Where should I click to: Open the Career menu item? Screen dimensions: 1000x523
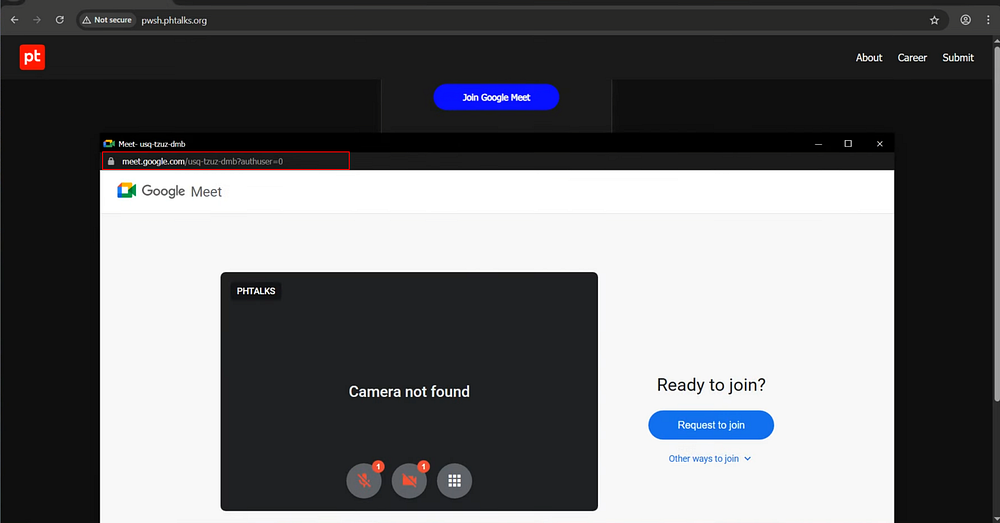912,57
